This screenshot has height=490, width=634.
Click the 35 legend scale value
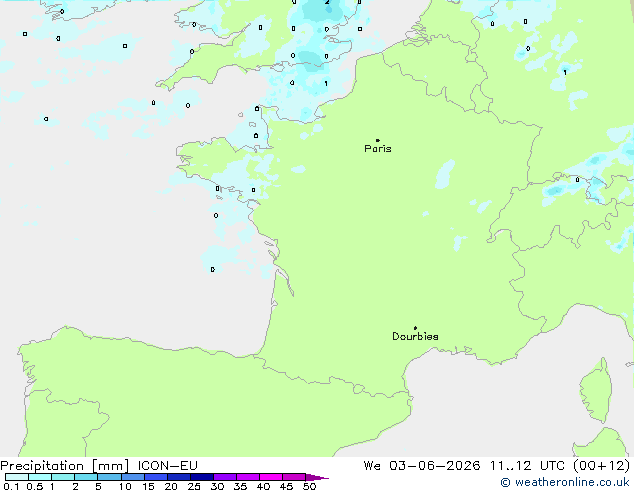pos(240,486)
